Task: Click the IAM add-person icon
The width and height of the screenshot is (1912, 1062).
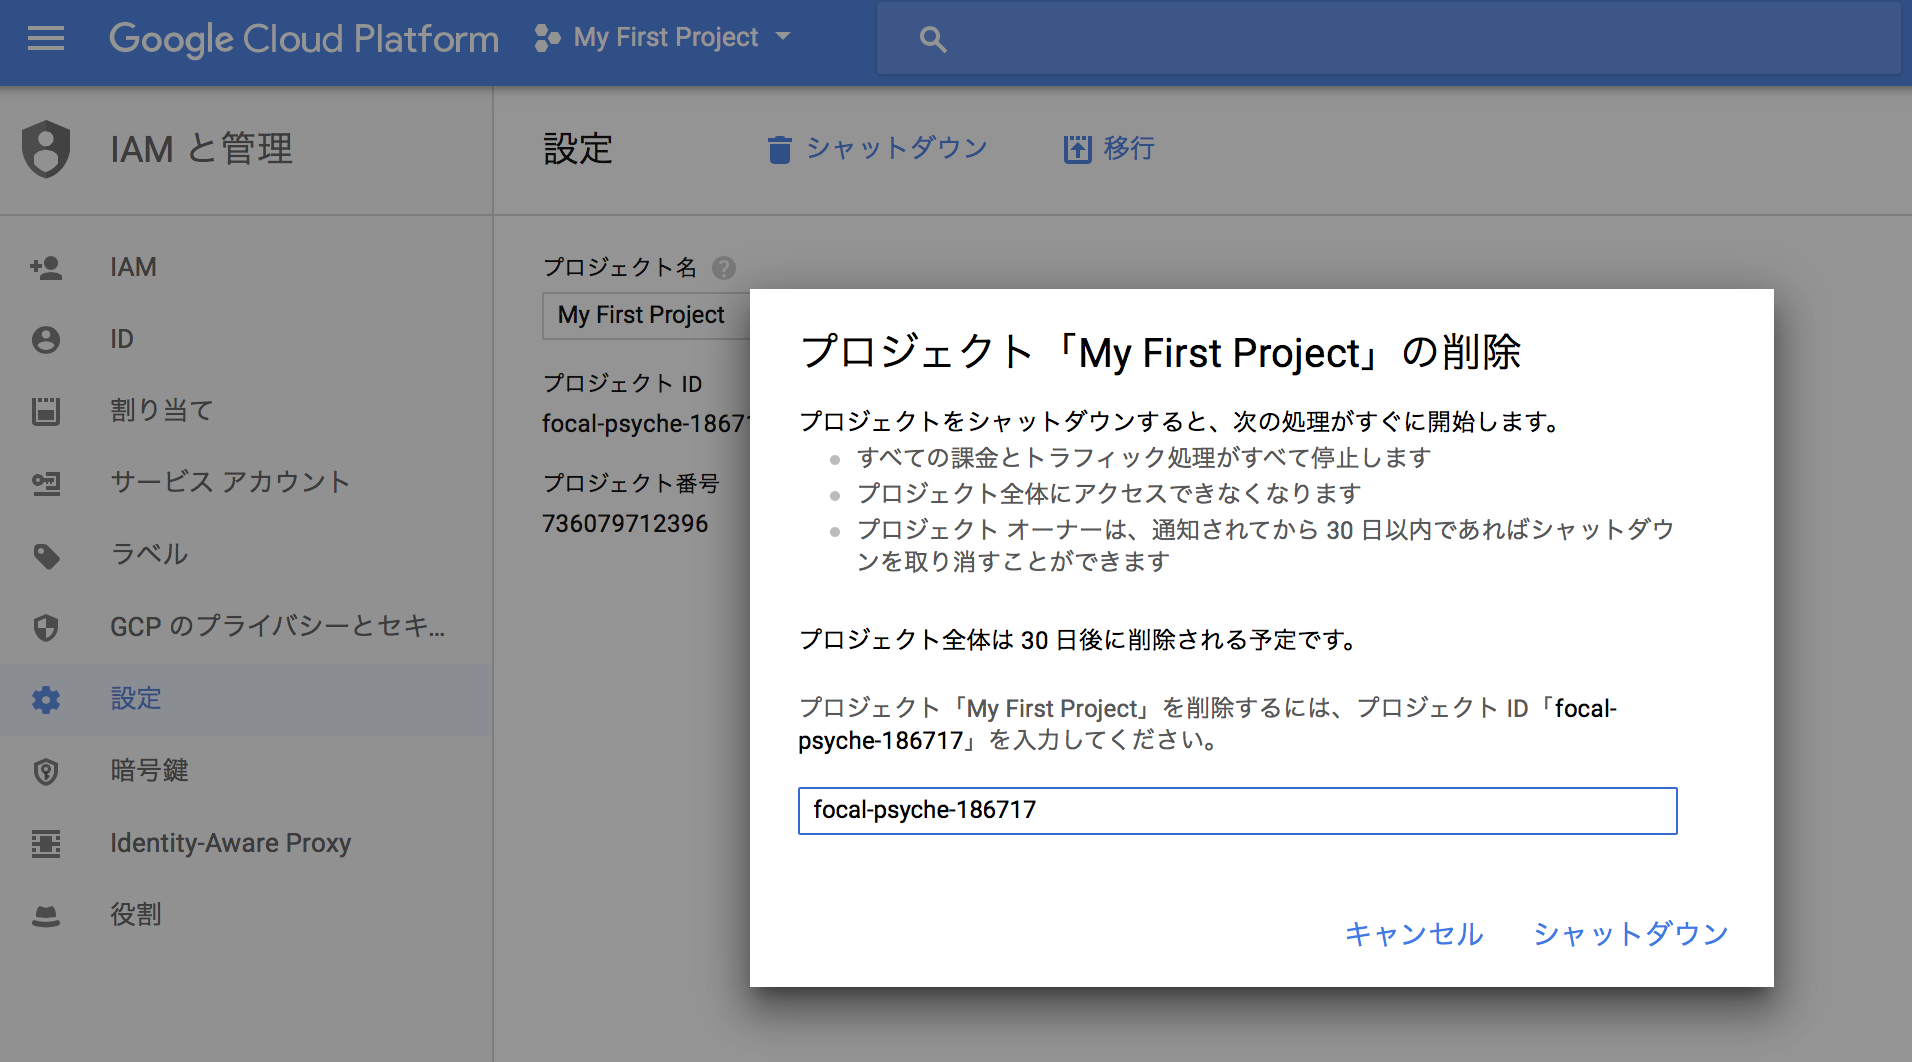Action: (x=46, y=267)
